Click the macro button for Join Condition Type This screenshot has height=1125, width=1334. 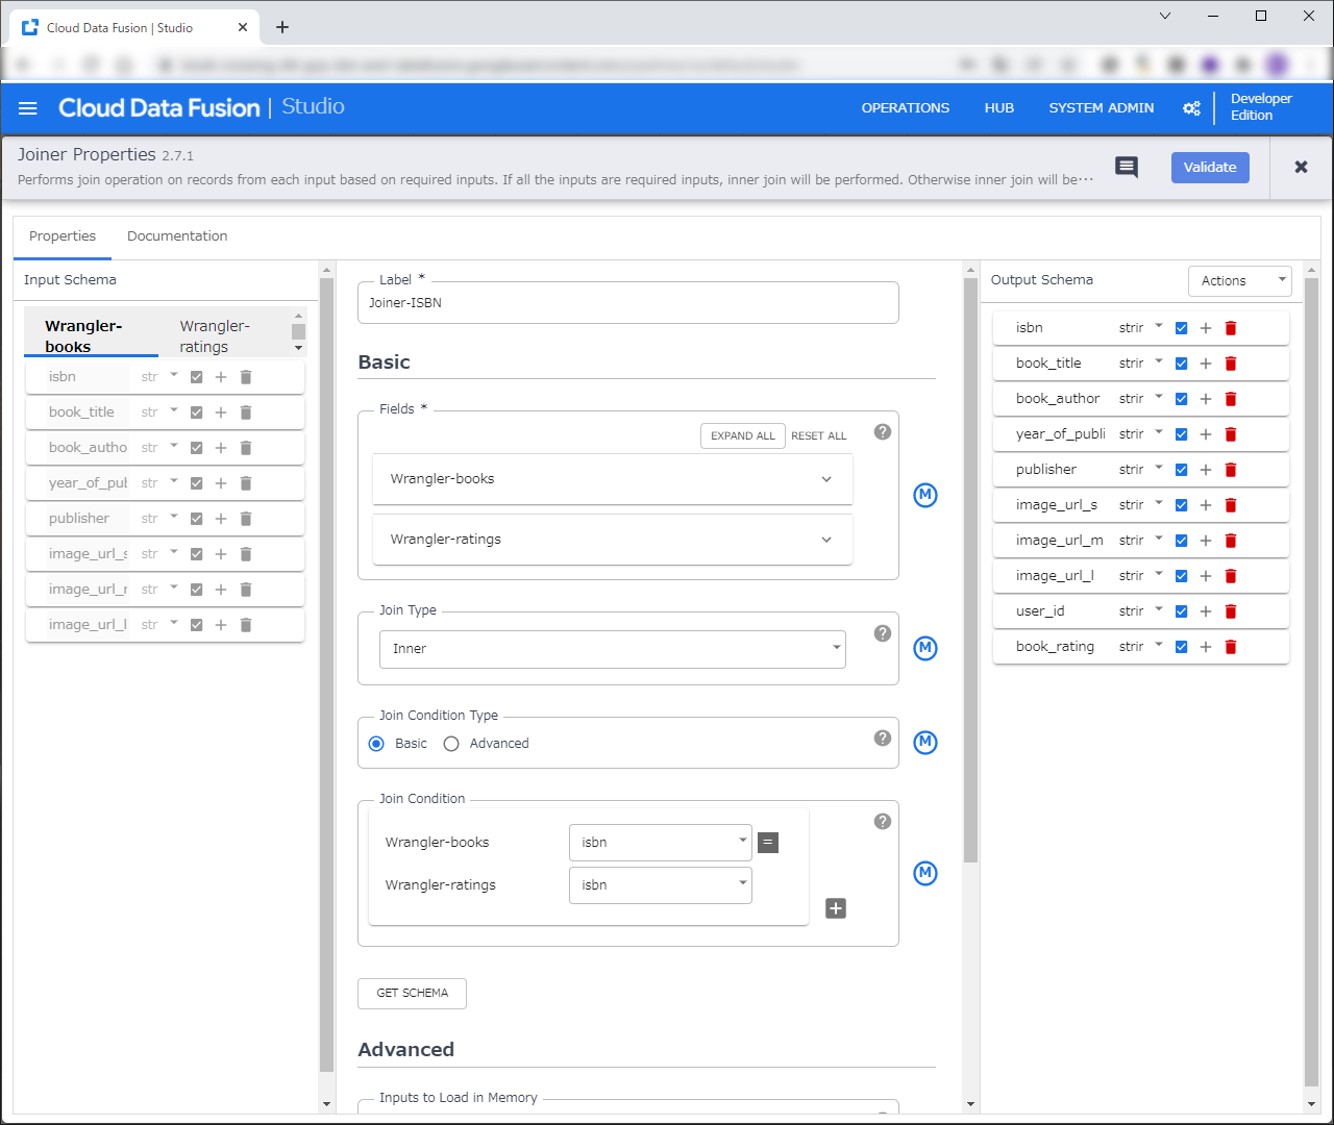point(926,742)
